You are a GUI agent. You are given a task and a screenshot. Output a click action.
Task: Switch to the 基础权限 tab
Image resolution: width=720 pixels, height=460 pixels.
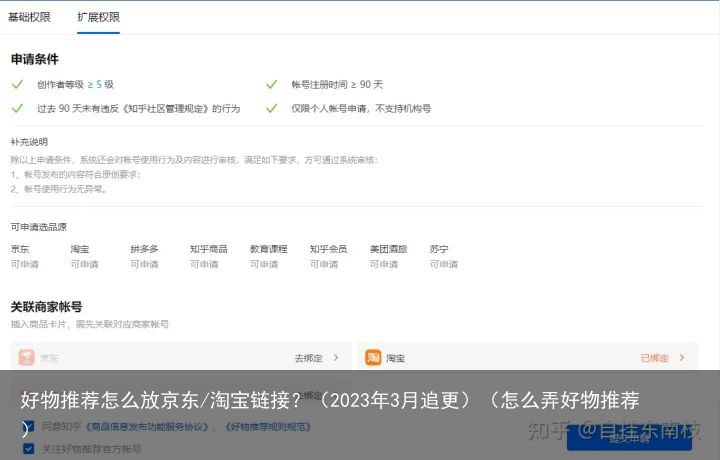(x=29, y=17)
